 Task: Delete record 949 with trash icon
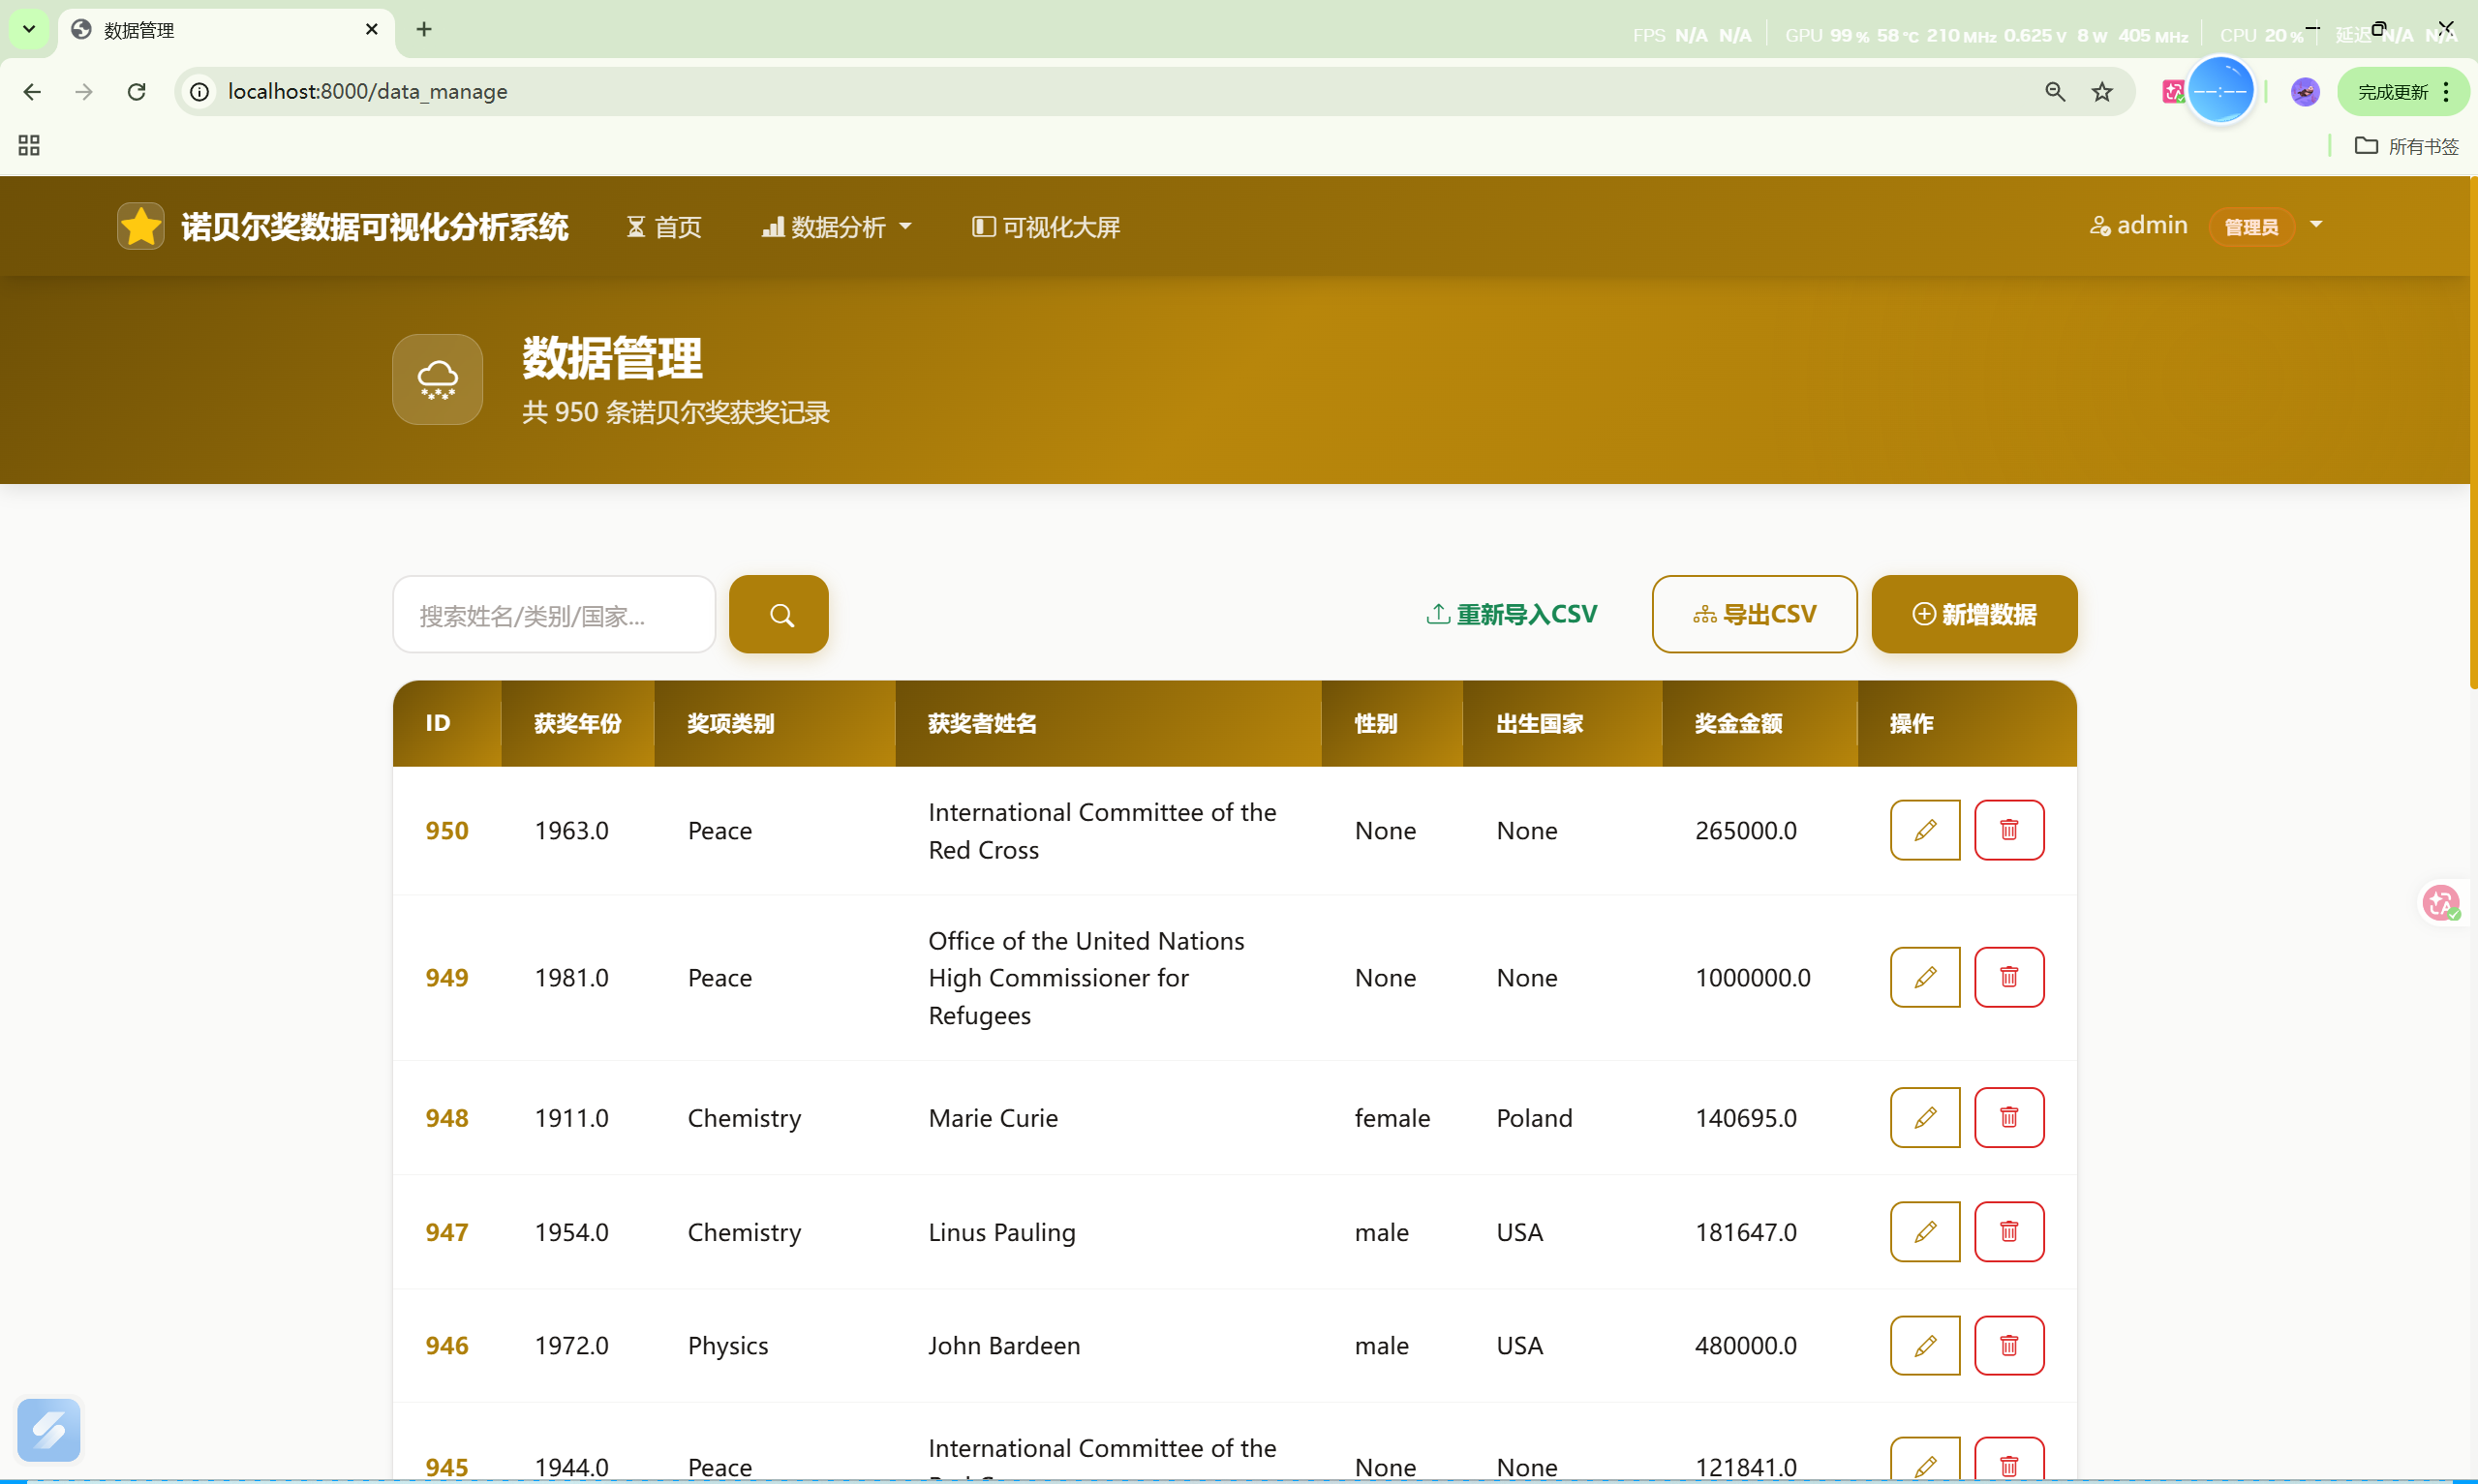(2008, 977)
